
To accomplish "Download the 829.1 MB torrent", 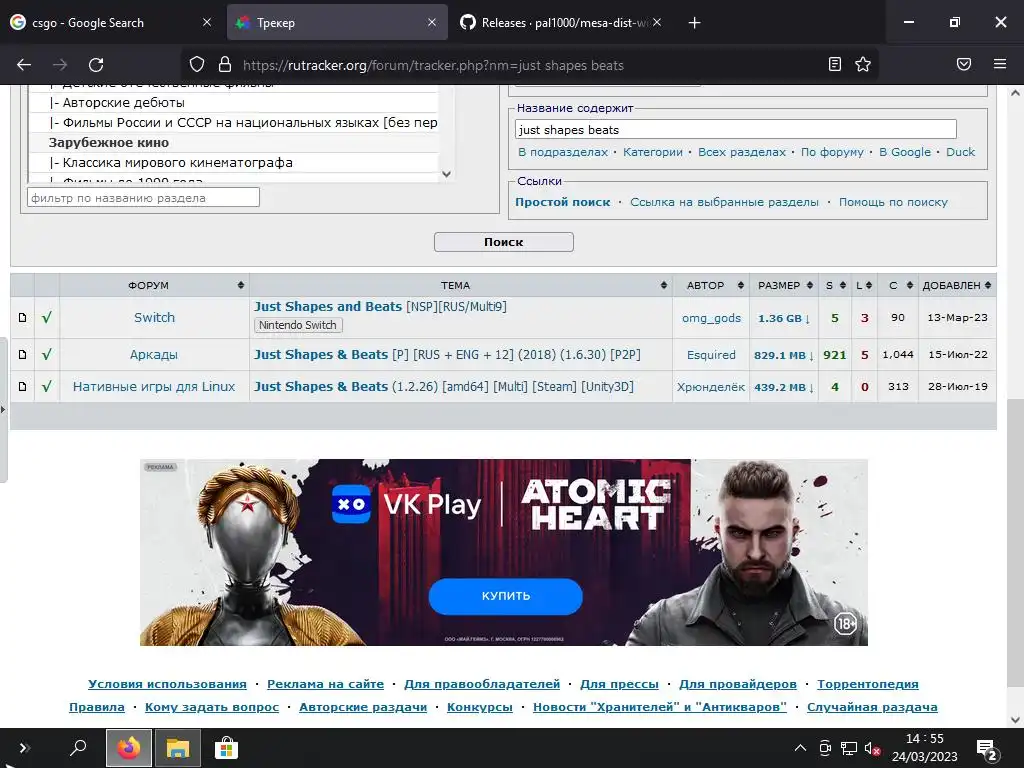I will pyautogui.click(x=784, y=355).
